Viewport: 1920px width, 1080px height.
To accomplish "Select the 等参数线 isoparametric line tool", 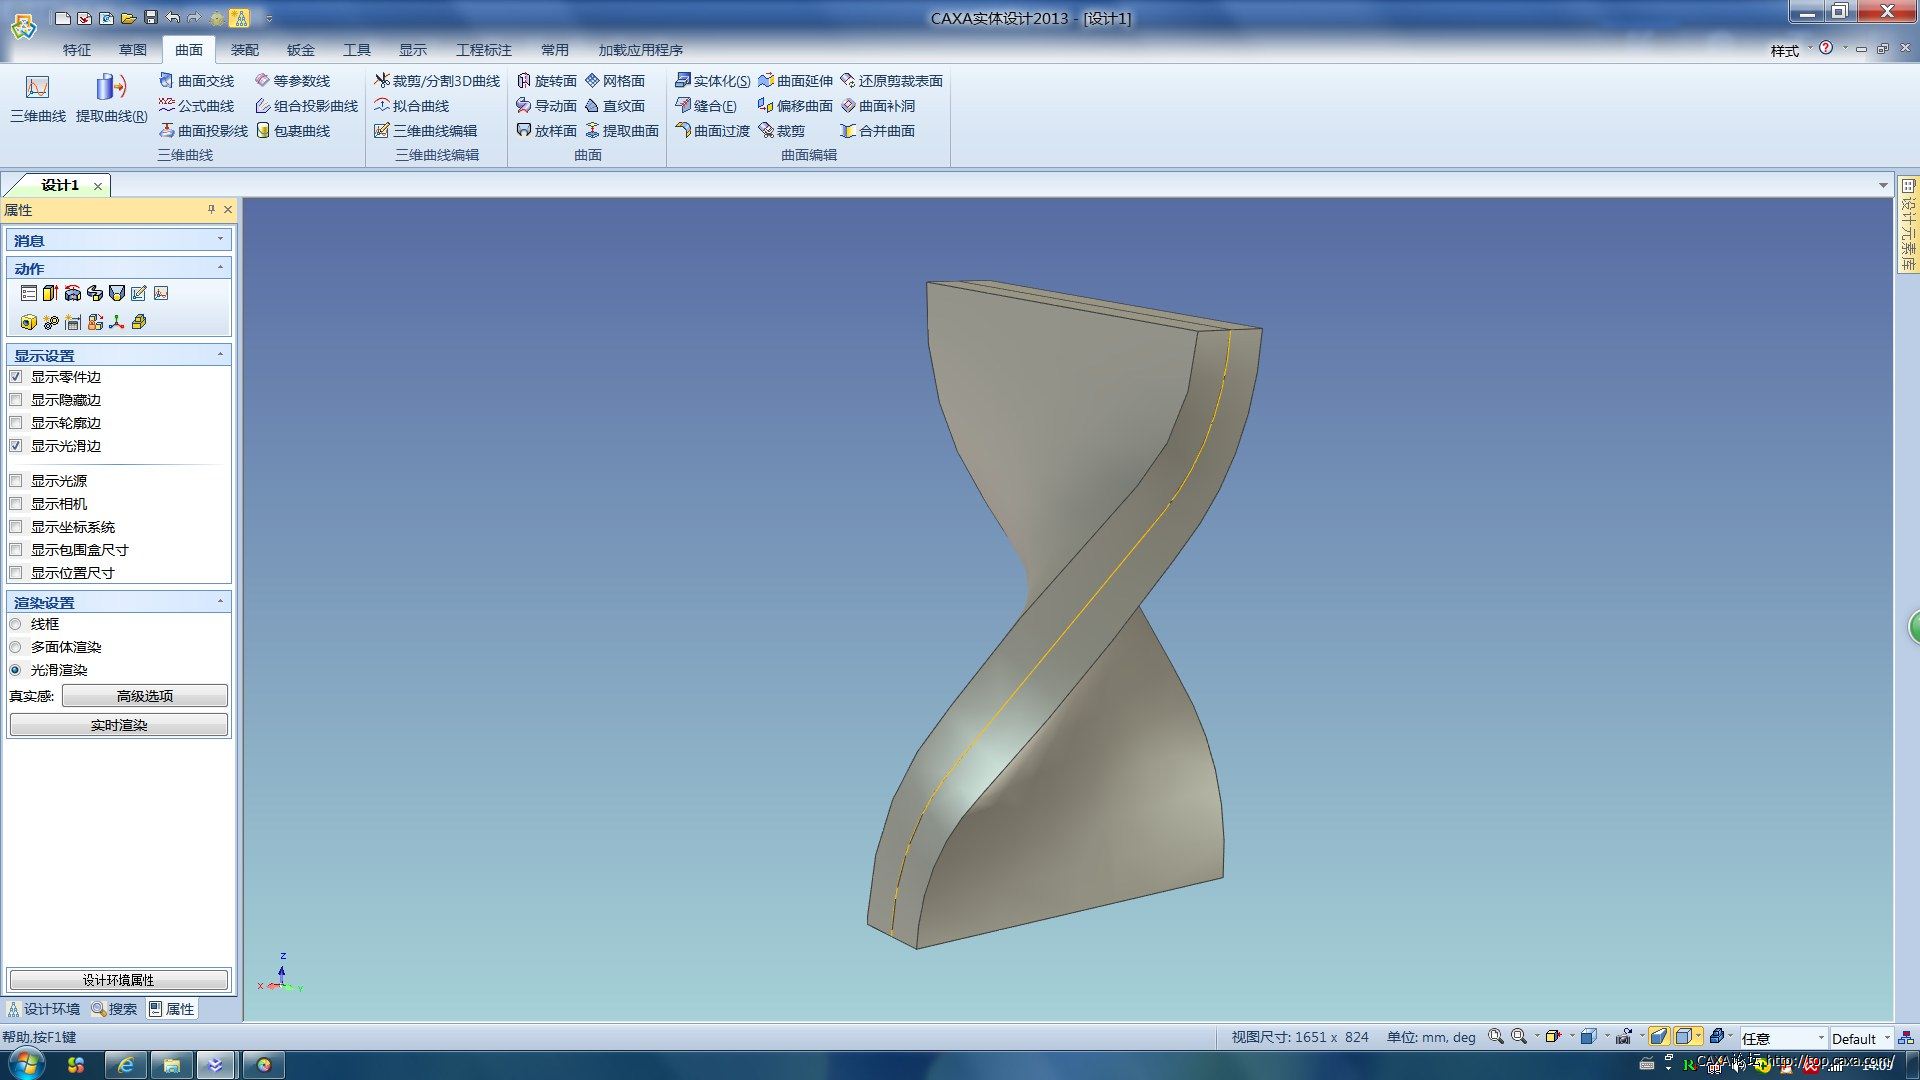I will pos(292,81).
